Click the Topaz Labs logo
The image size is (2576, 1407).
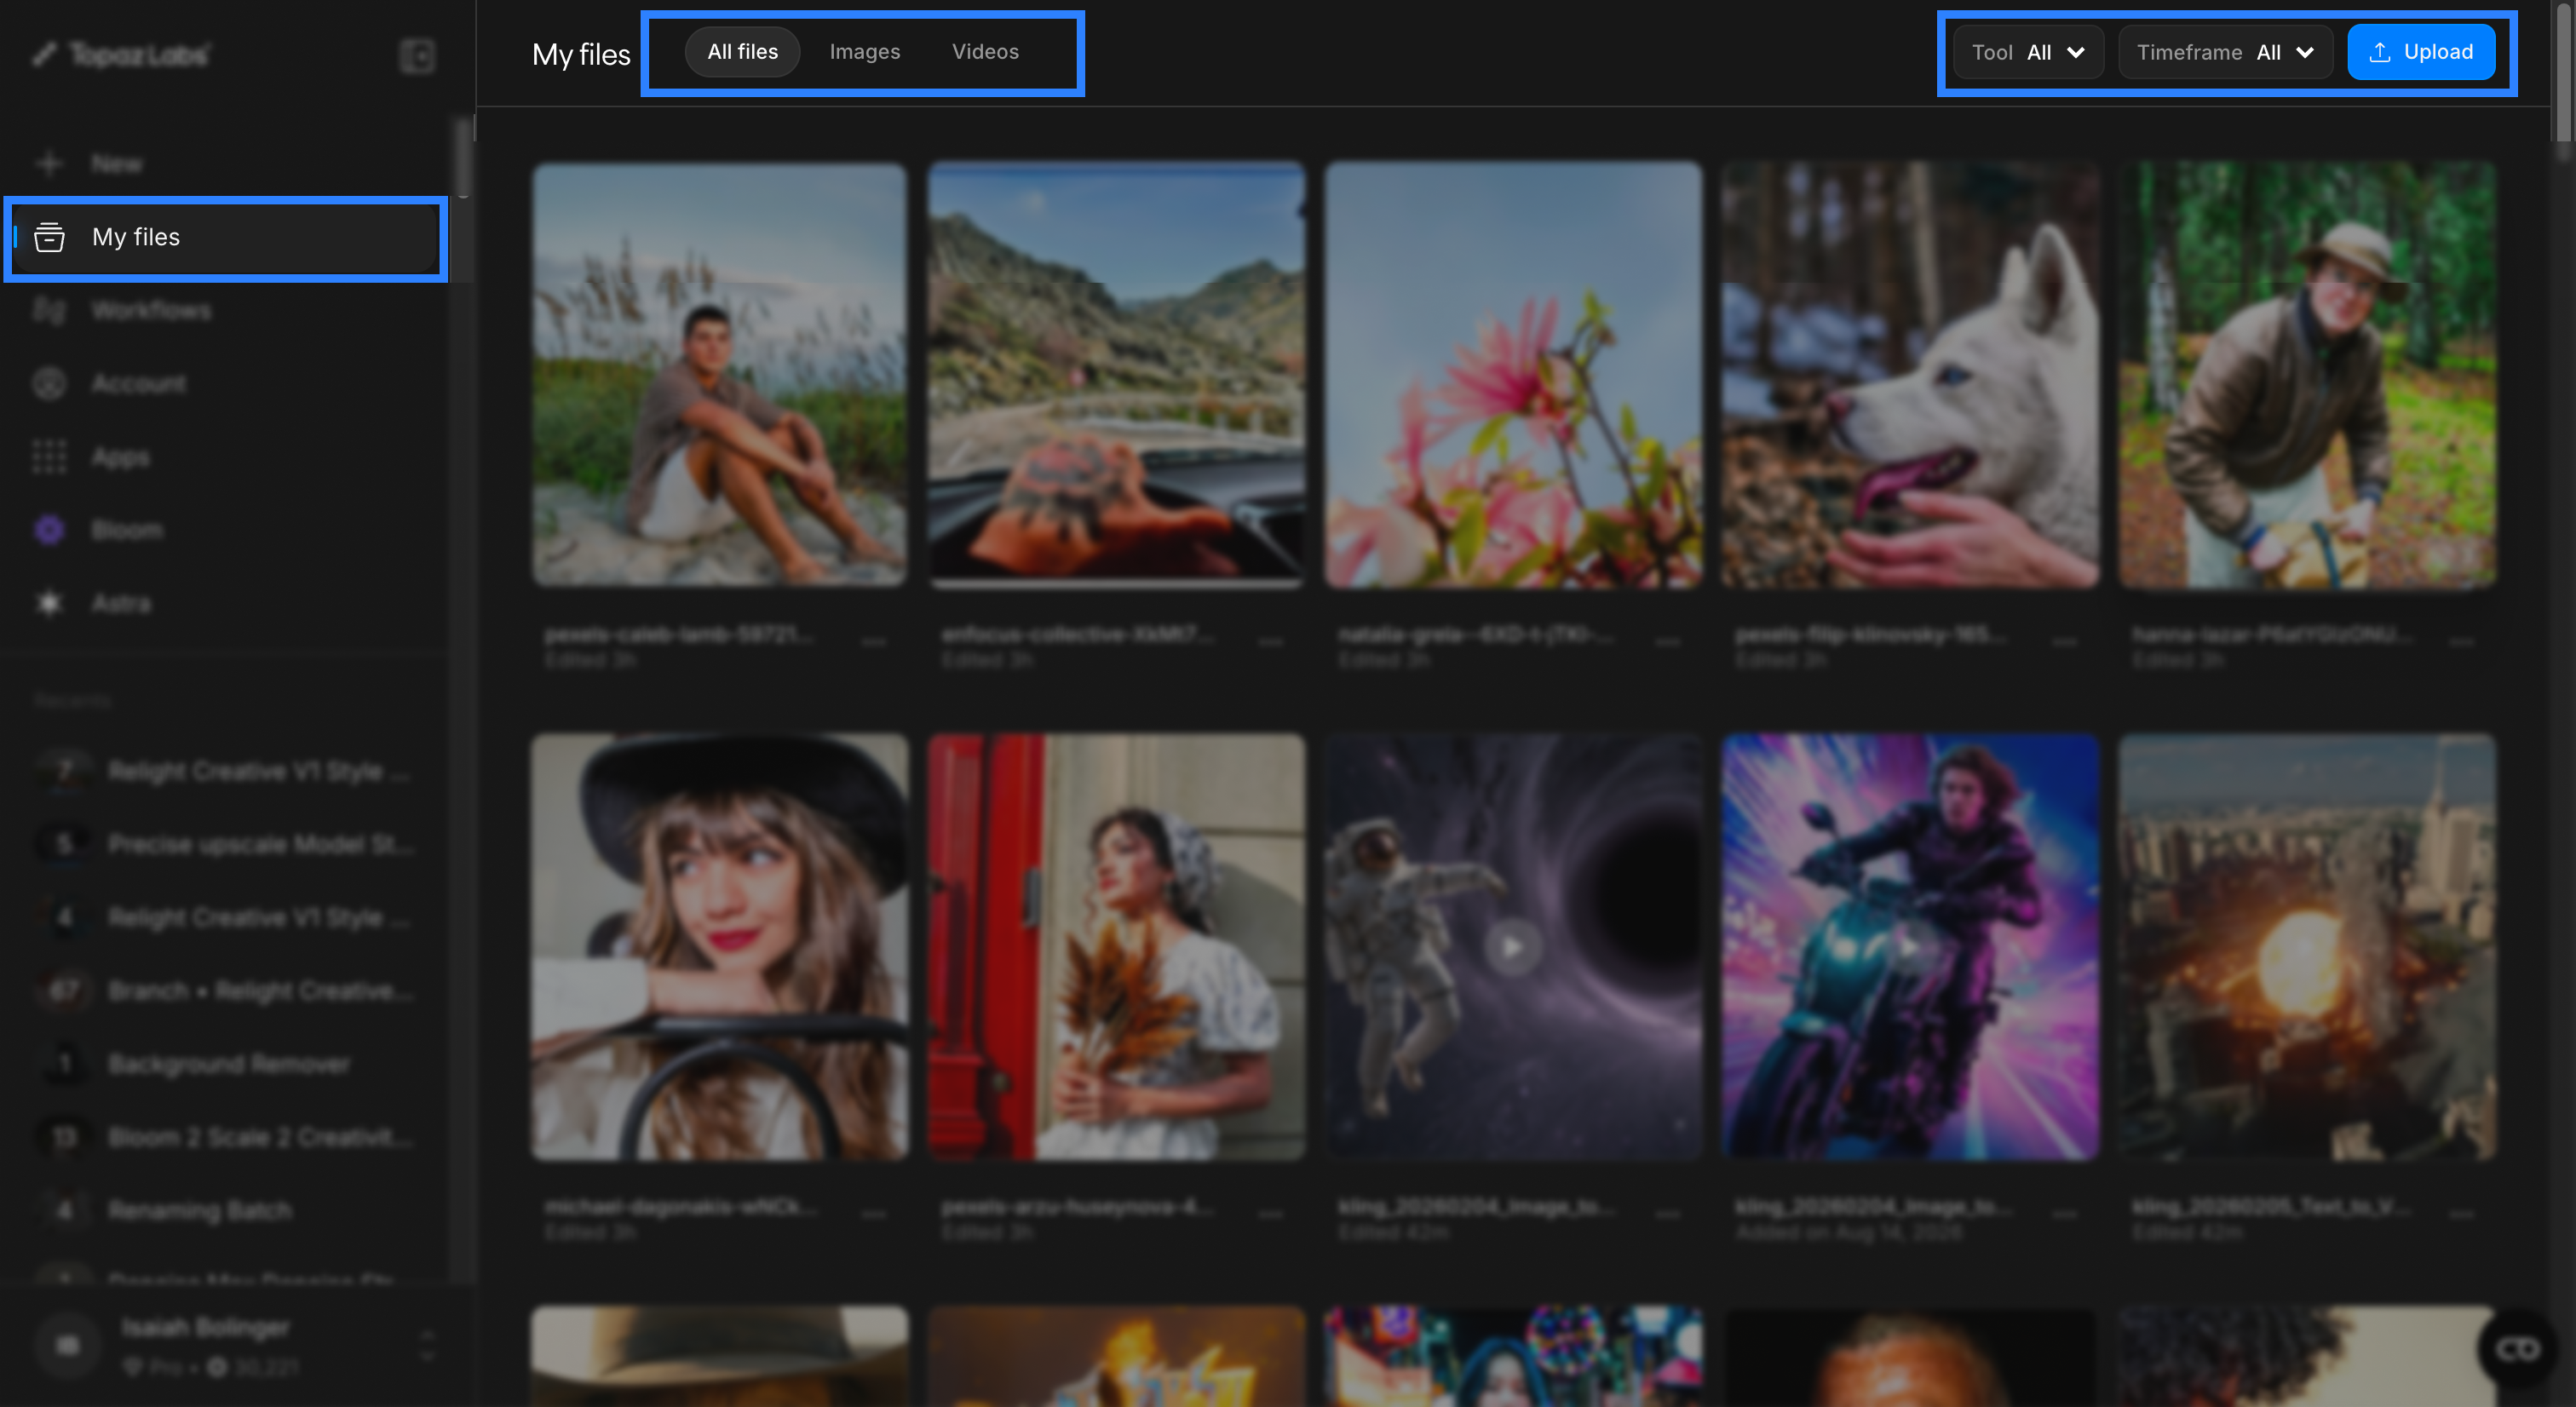120,54
